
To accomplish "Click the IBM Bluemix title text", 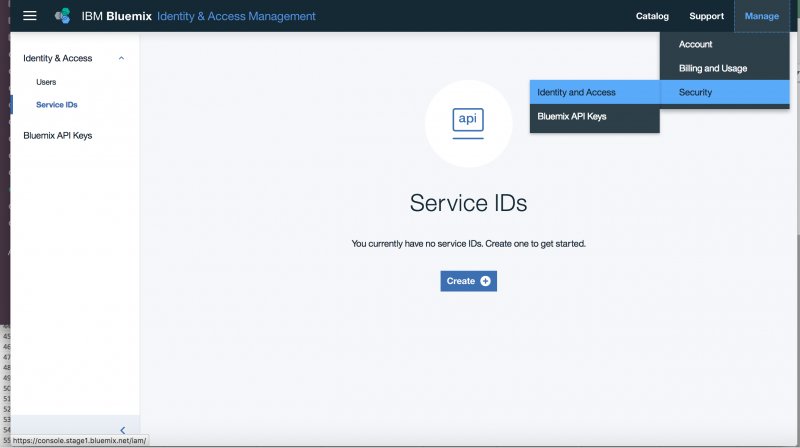I will pyautogui.click(x=116, y=16).
